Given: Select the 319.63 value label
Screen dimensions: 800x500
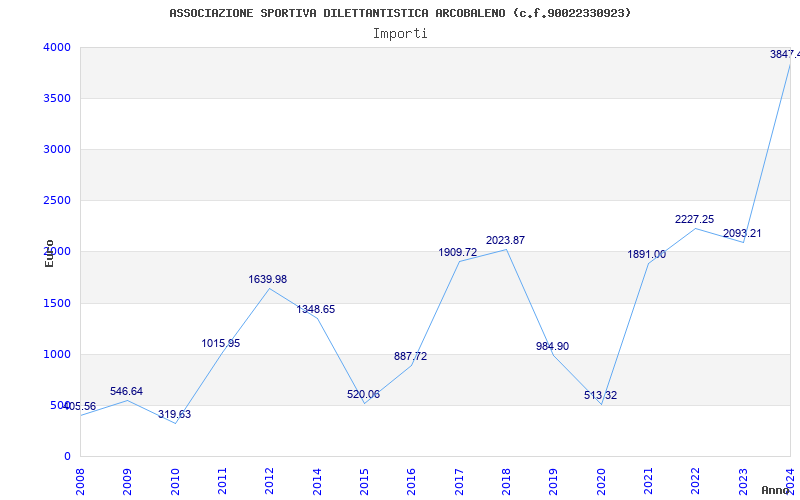Looking at the screenshot, I should click(x=174, y=414).
